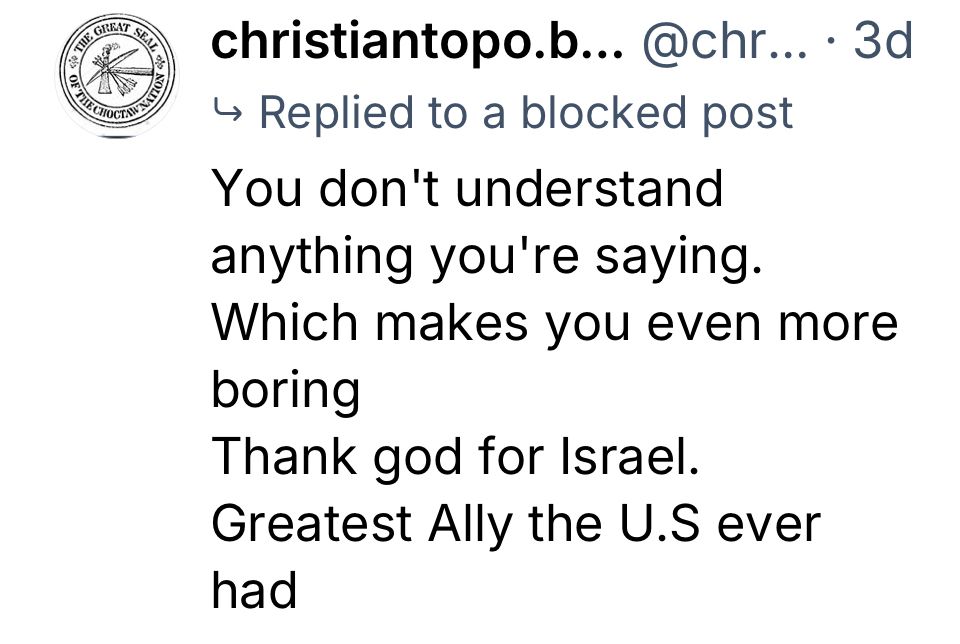Click the "Which makes you even more" line

(555, 322)
